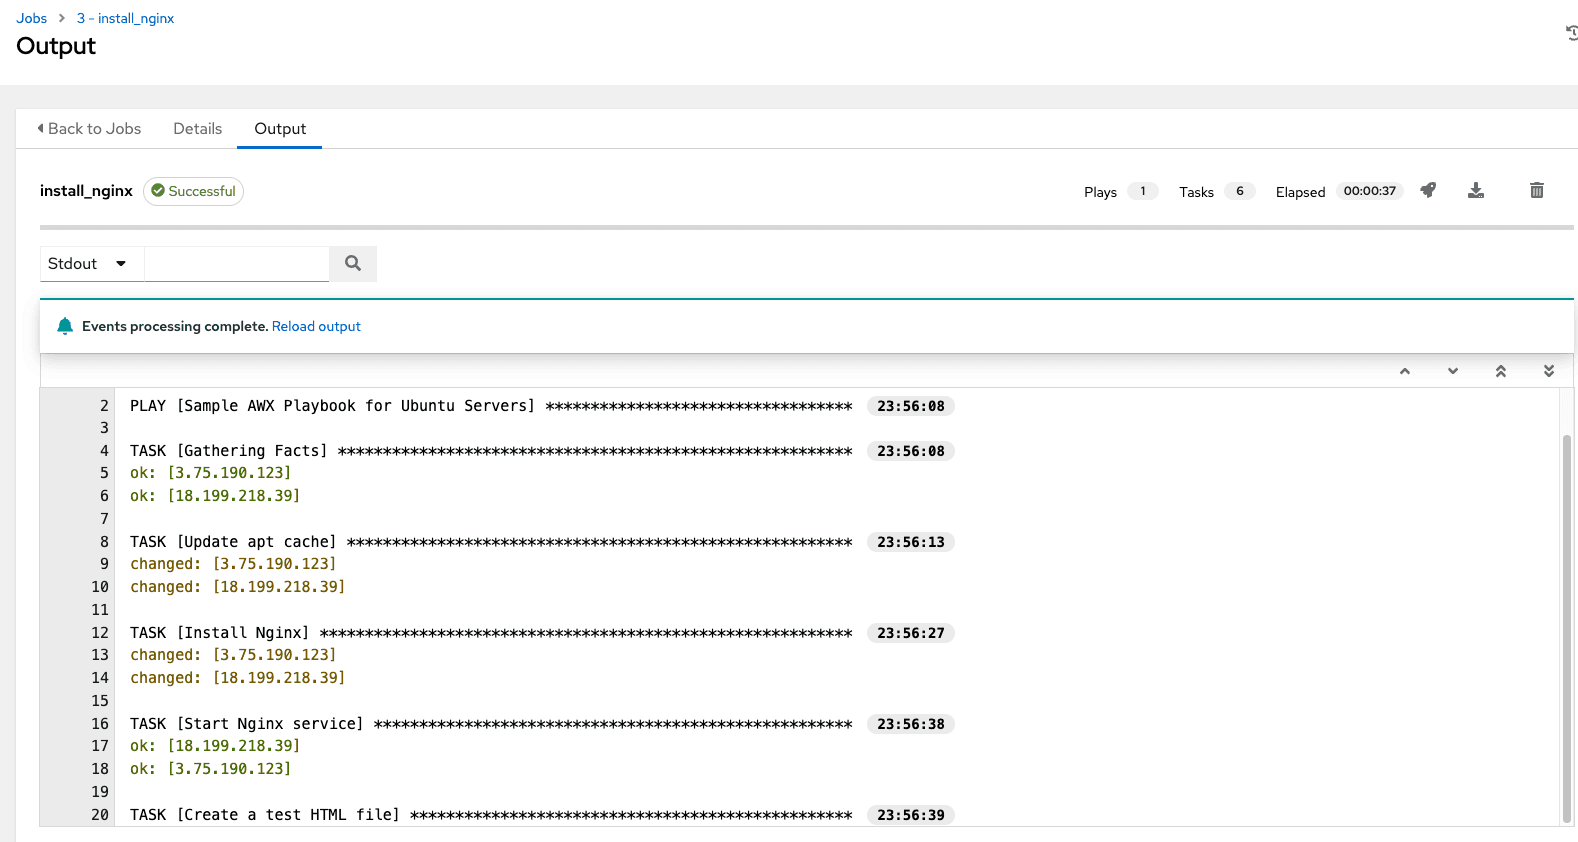Click the 23:56:39 timestamp badge
Image resolution: width=1578 pixels, height=842 pixels.
tap(911, 815)
